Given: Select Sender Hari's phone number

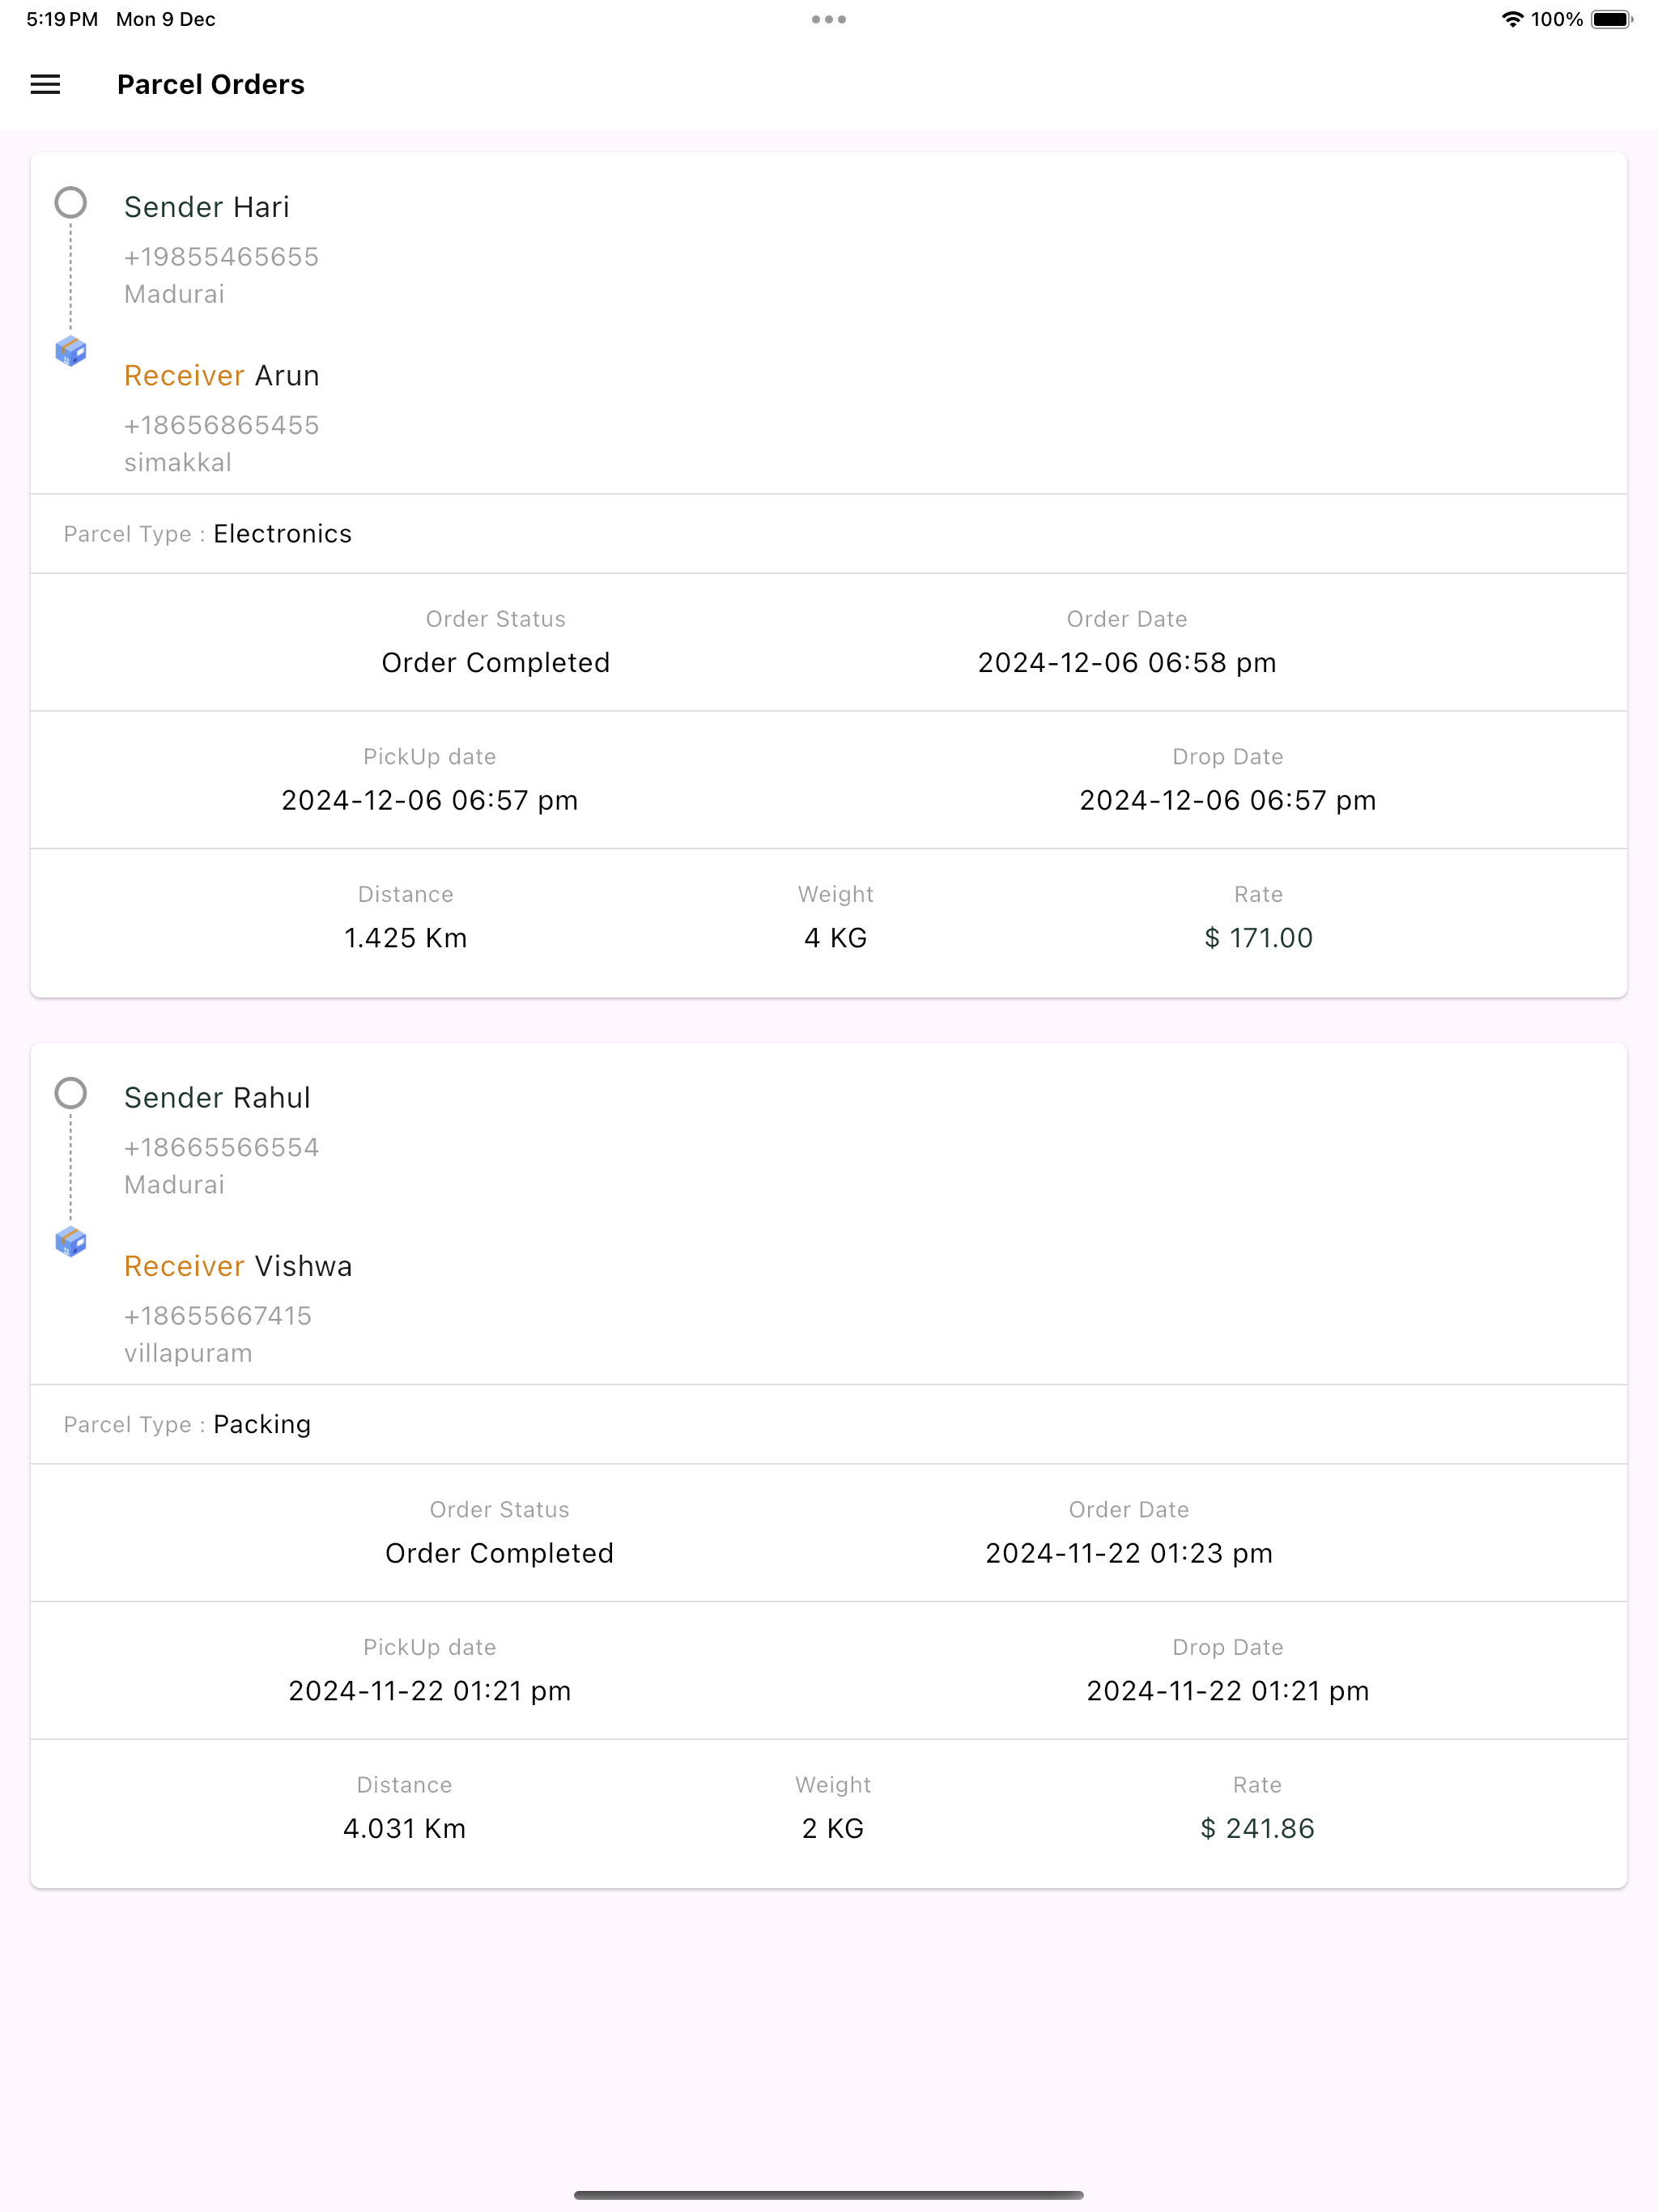Looking at the screenshot, I should (221, 257).
